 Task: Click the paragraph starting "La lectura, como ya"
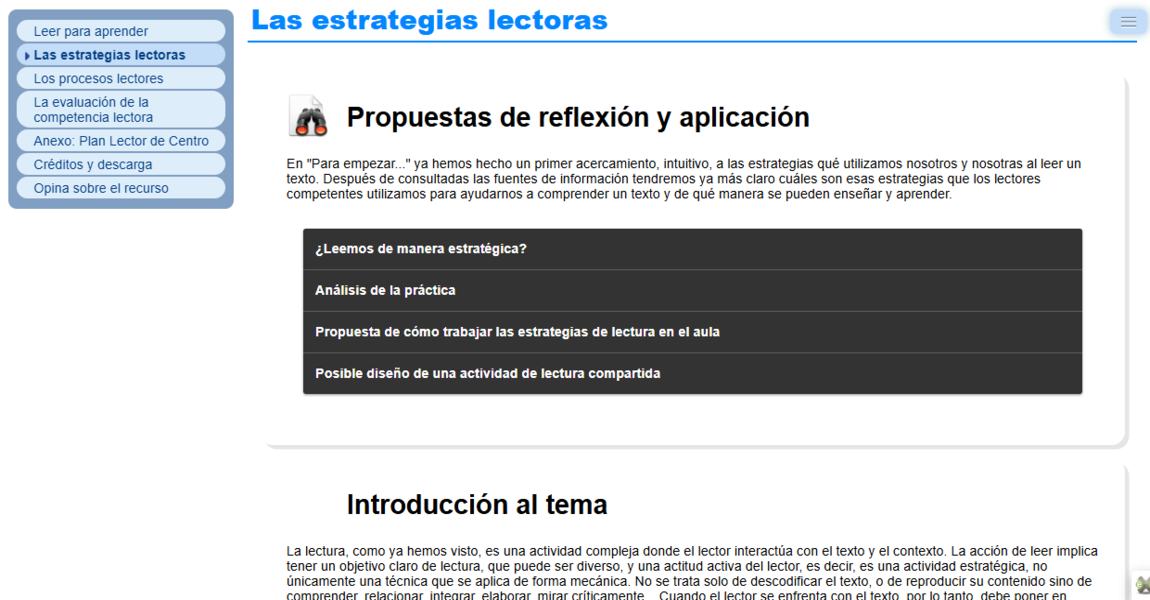pyautogui.click(x=690, y=573)
